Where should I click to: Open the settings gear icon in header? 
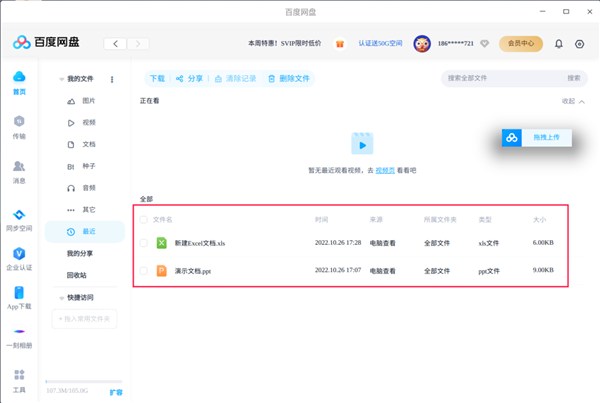pos(579,44)
